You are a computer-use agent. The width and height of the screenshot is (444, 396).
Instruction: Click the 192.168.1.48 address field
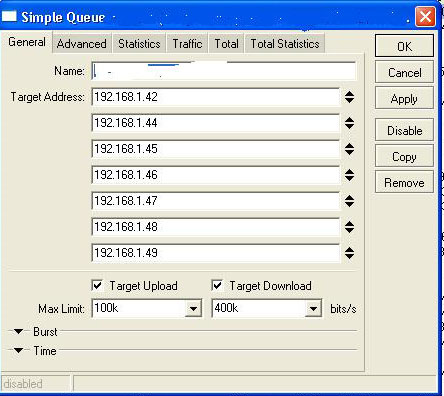click(x=216, y=227)
